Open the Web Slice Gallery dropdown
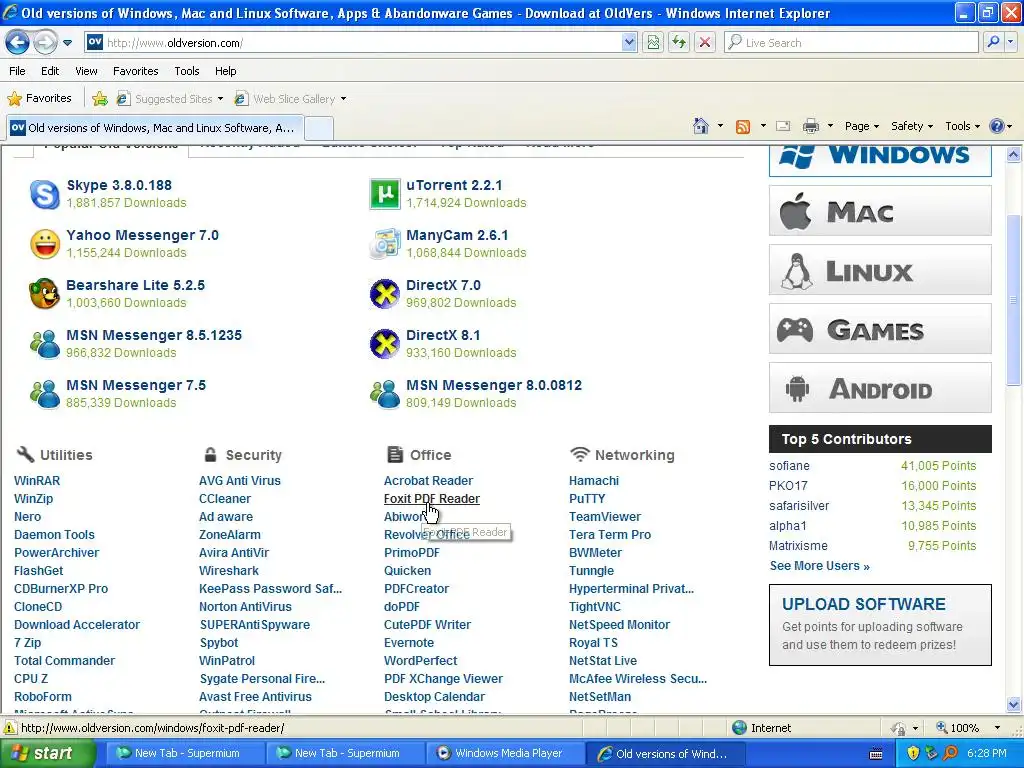Screen dimensions: 1024x768 tap(291, 99)
